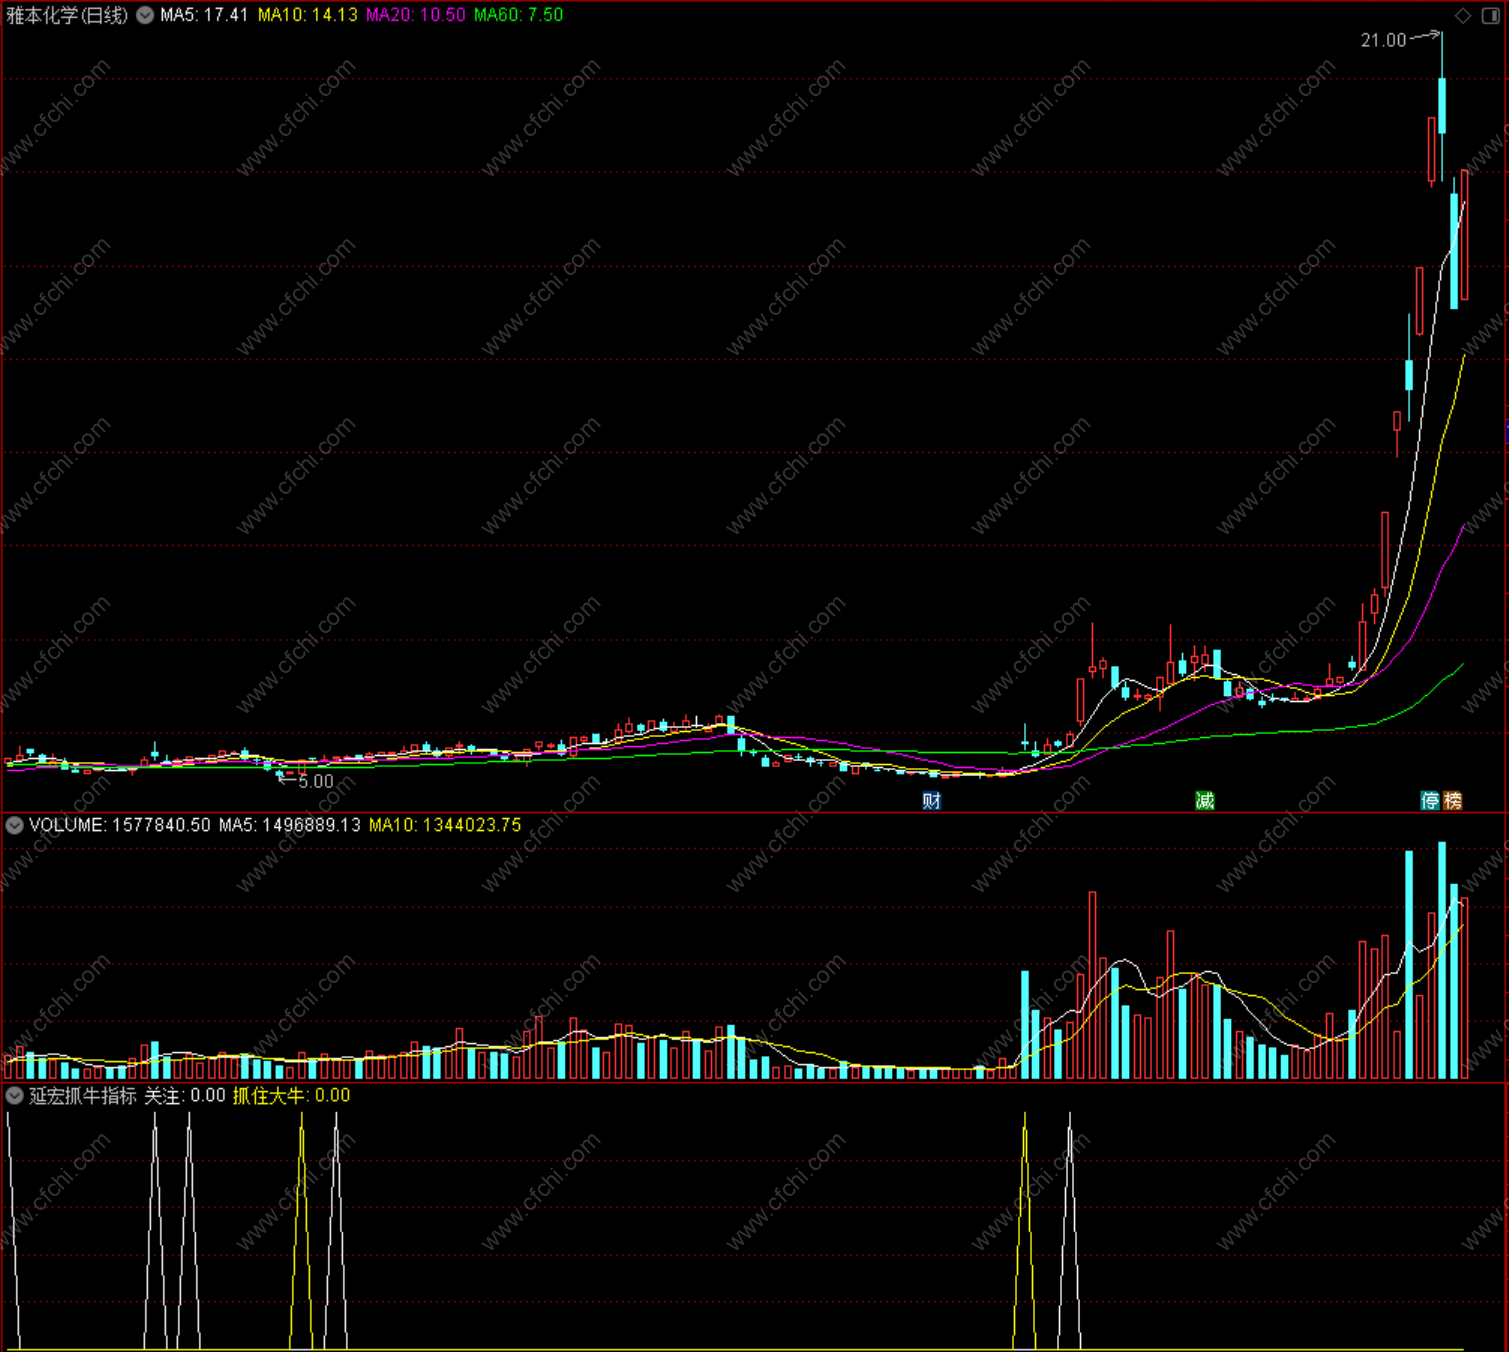Click the tallest cyan candle near 21.00
The height and width of the screenshot is (1352, 1509).
point(1442,105)
